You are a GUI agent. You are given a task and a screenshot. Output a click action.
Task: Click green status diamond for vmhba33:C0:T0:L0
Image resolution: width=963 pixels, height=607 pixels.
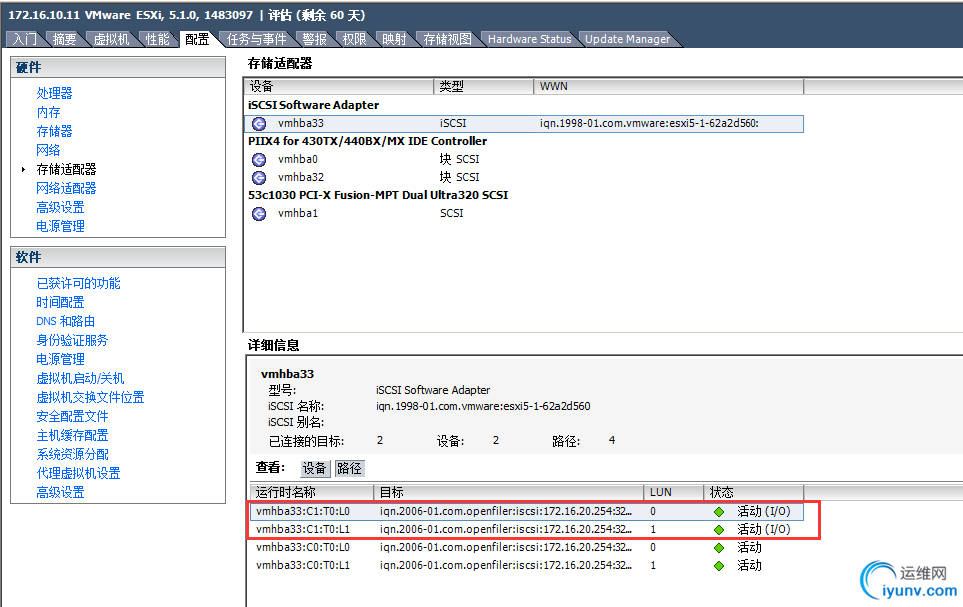coord(719,548)
